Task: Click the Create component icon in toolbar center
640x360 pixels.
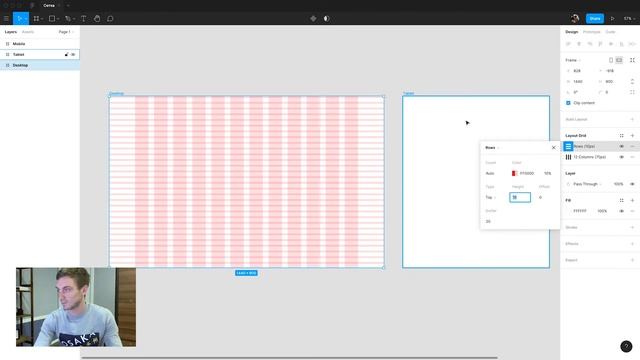Action: (313, 18)
